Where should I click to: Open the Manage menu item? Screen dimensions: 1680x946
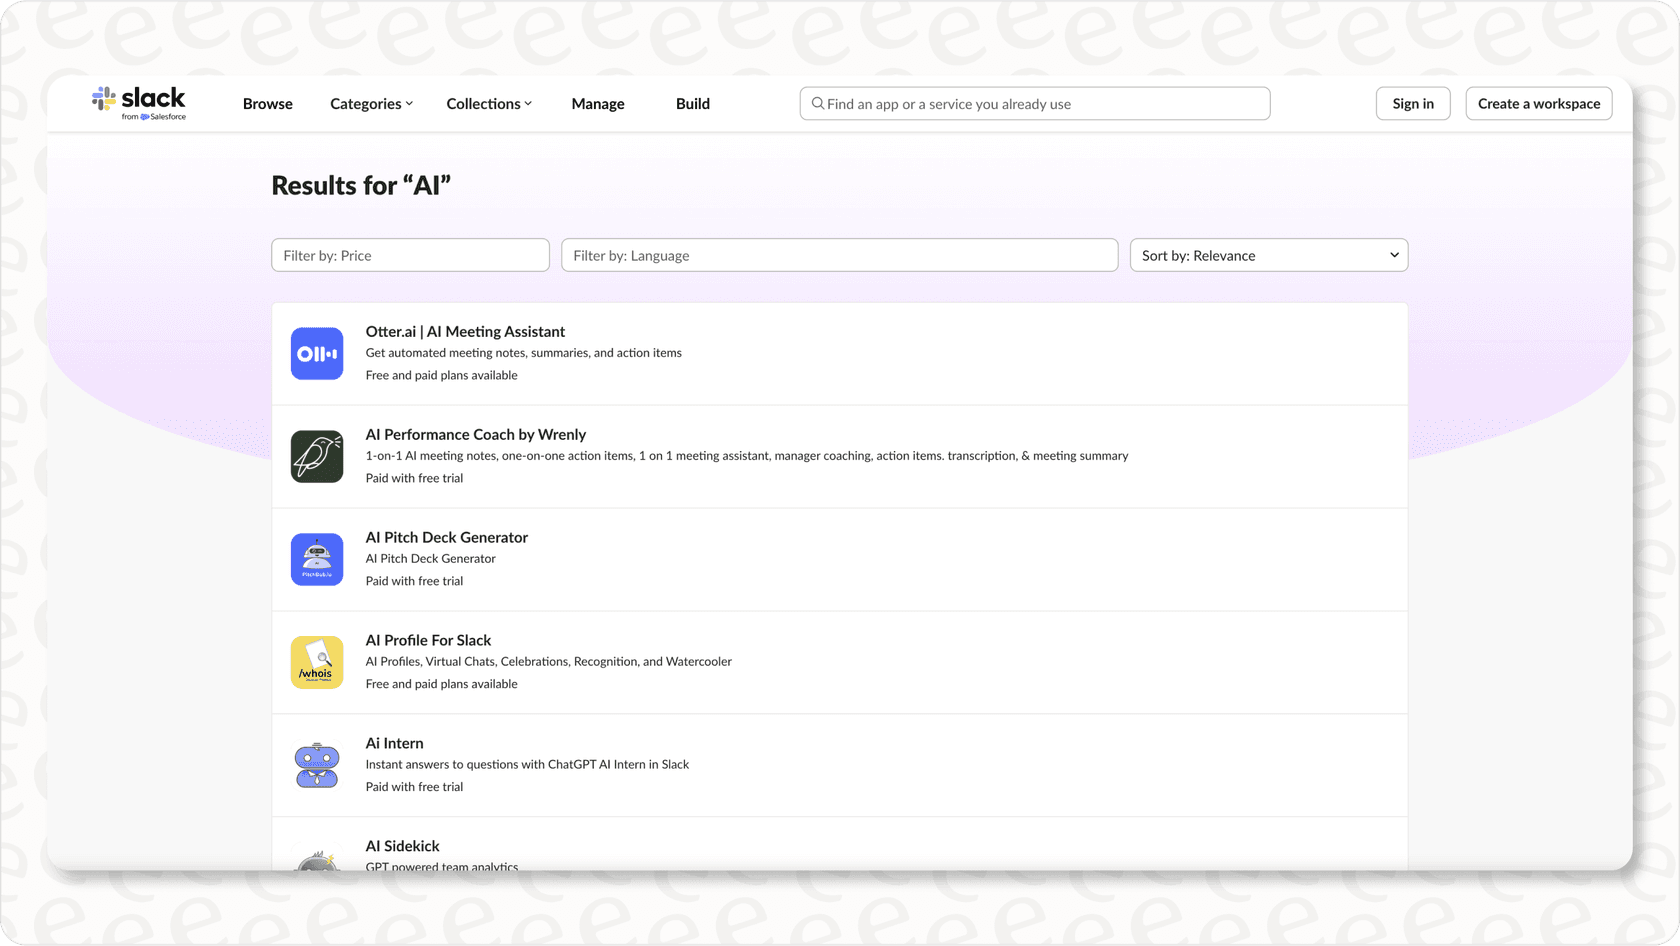click(597, 103)
